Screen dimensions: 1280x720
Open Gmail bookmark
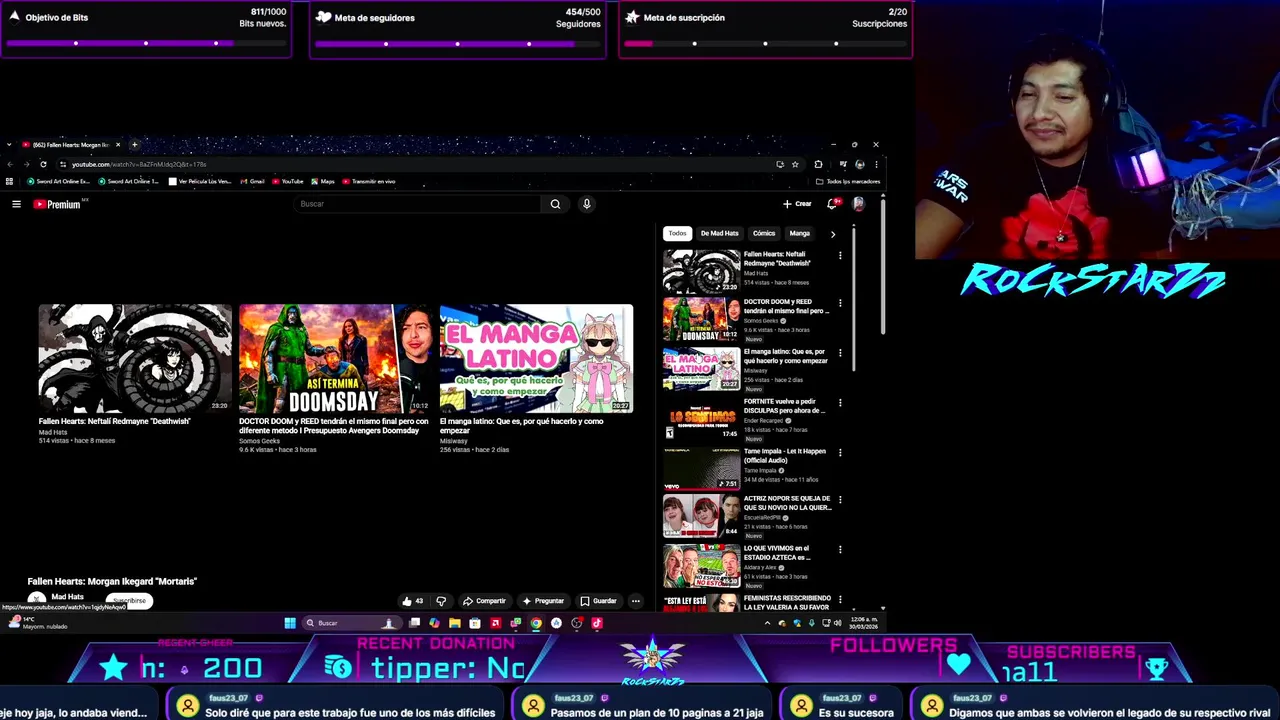pos(251,181)
